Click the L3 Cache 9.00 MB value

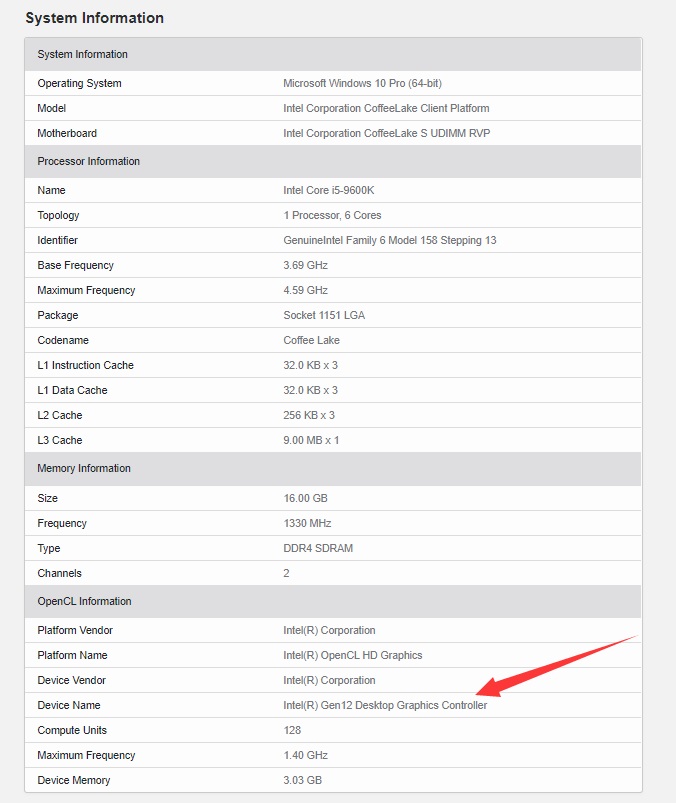click(x=311, y=440)
